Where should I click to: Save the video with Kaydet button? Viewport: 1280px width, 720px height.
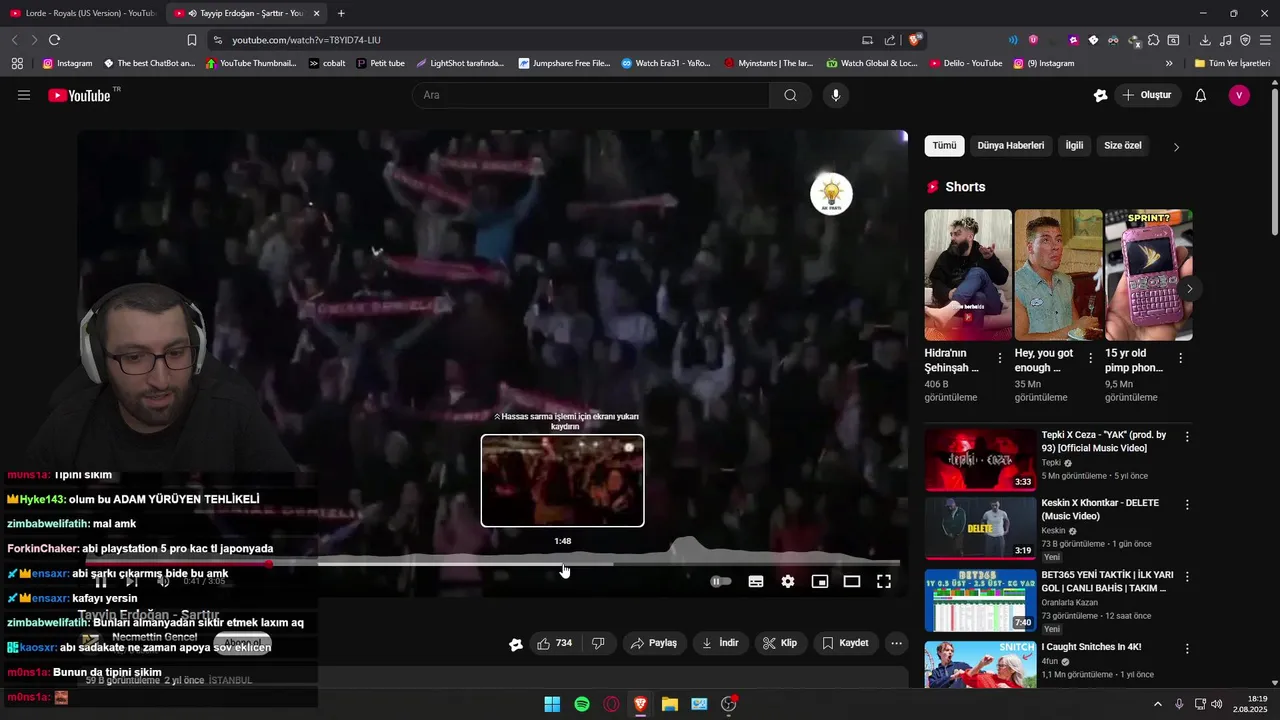tap(845, 643)
